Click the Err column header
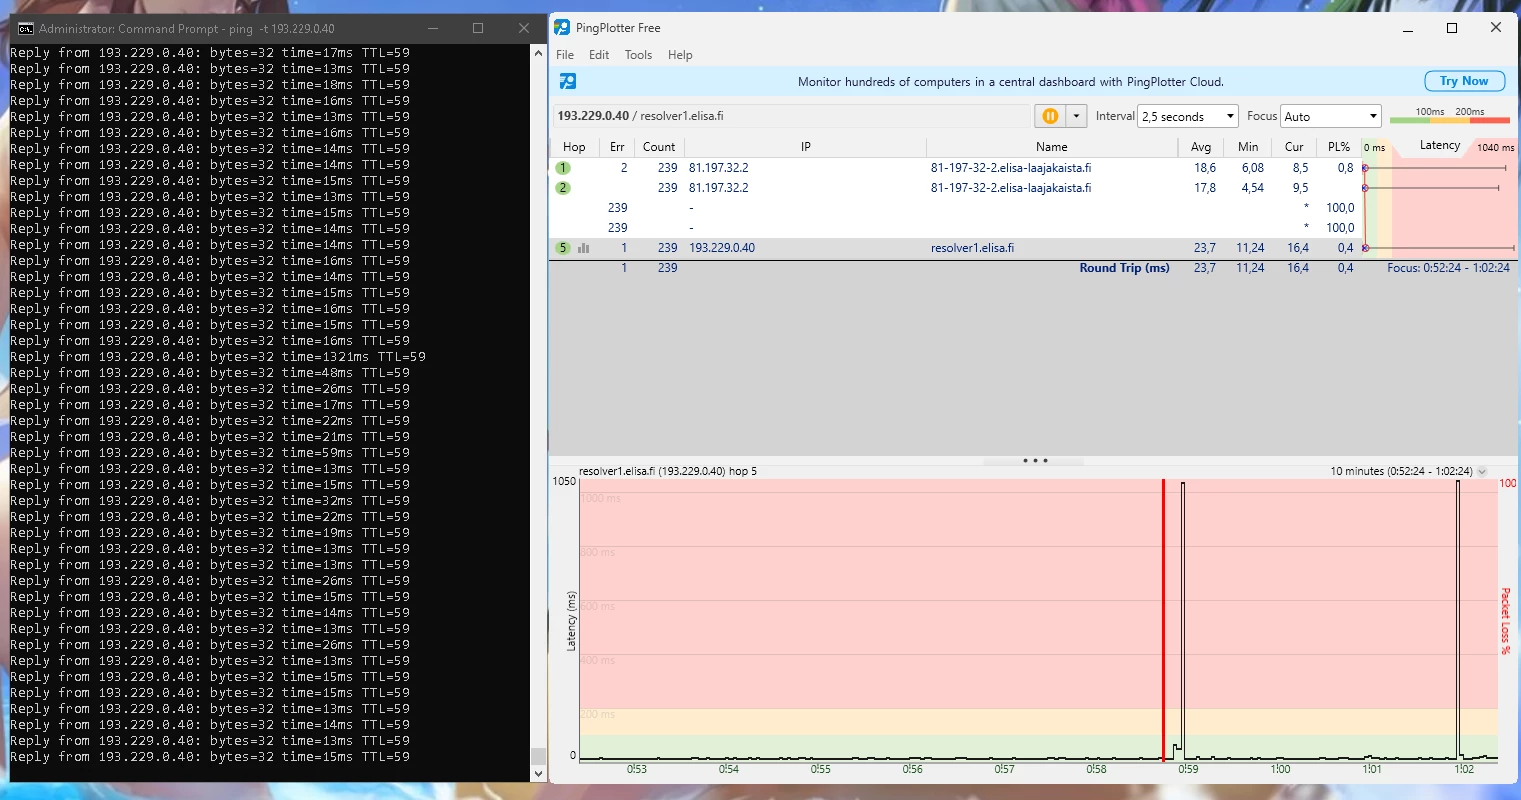Screen dimensions: 1521x800 (617, 147)
